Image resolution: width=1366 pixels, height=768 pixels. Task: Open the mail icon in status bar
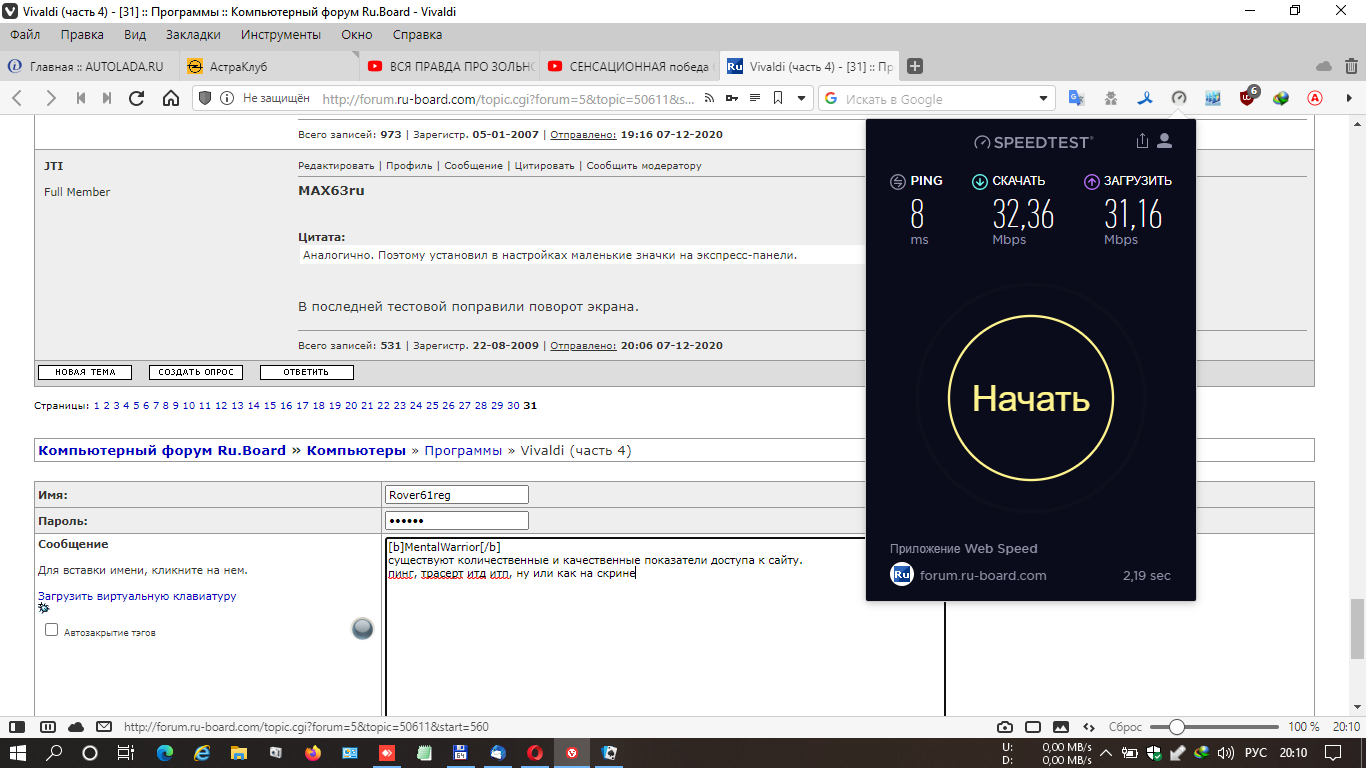click(103, 727)
